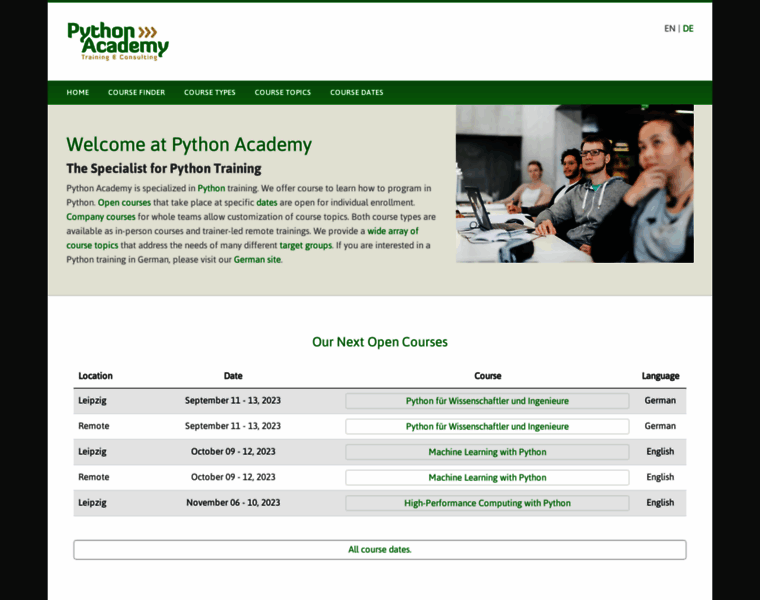This screenshot has width=760, height=600.
Task: Select 'November 06 - 10, 2023' date cell
Action: click(233, 503)
